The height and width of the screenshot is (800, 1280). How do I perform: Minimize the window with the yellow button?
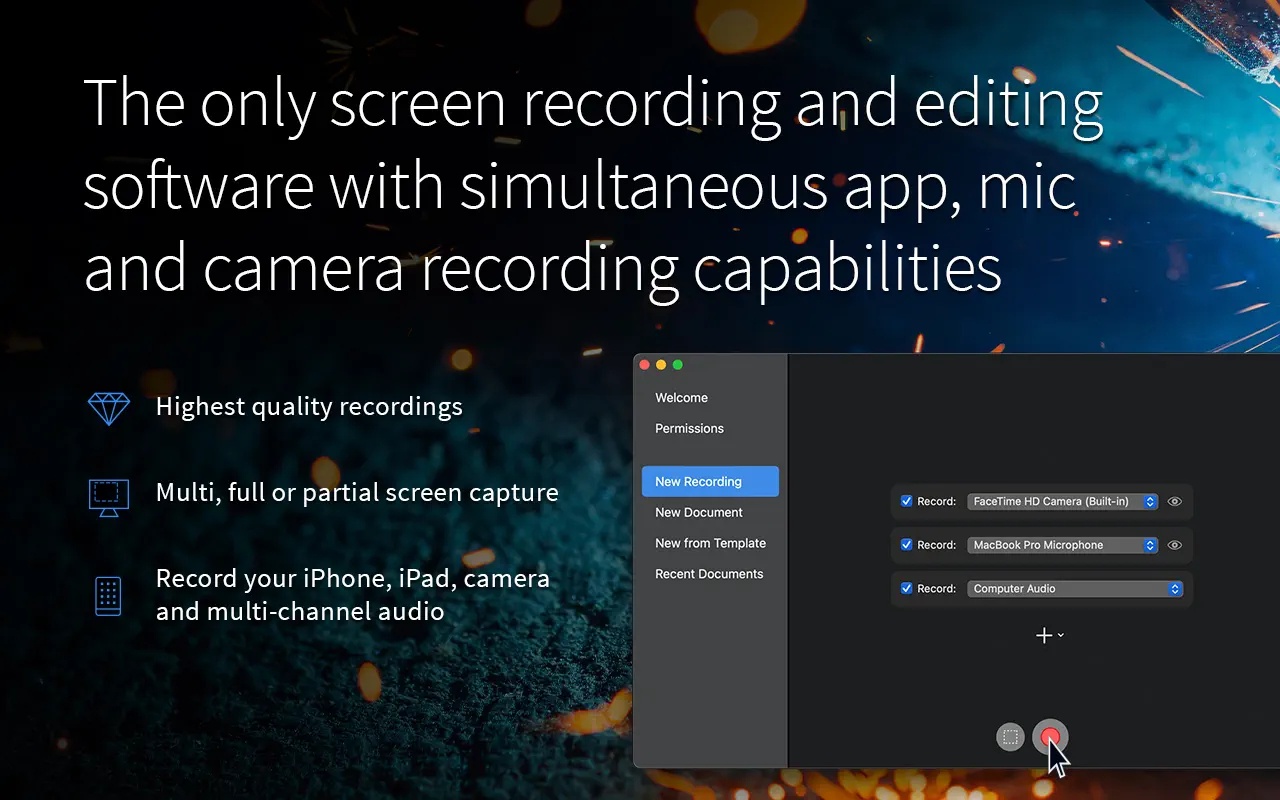(661, 365)
